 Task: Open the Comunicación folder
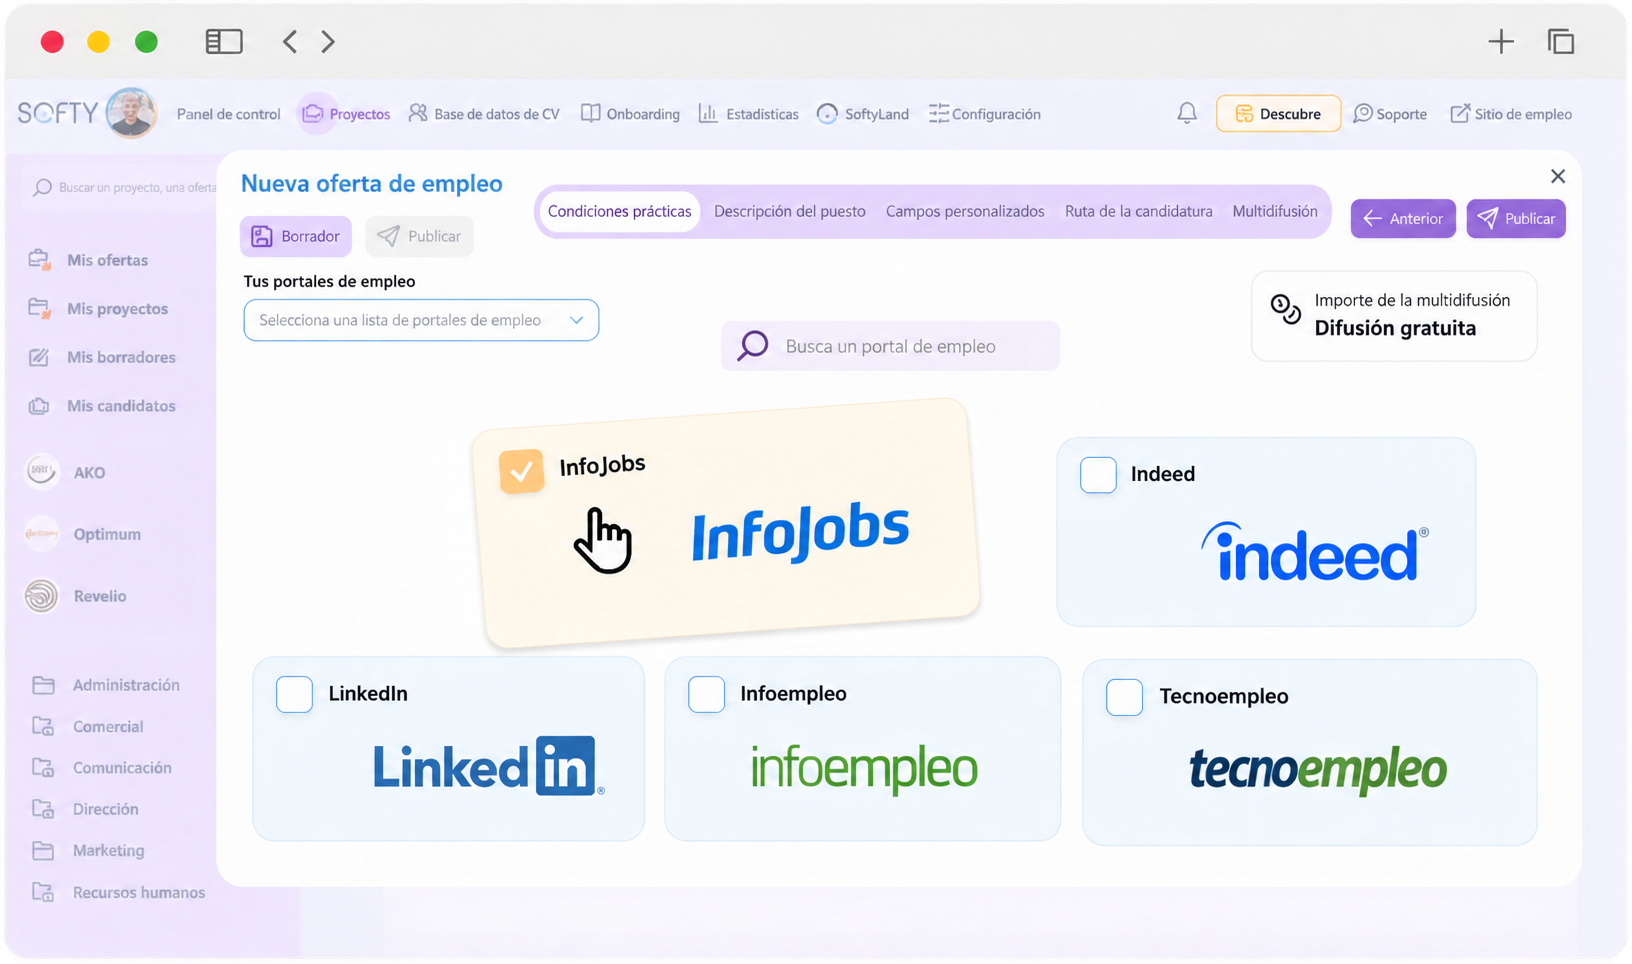coord(102,768)
